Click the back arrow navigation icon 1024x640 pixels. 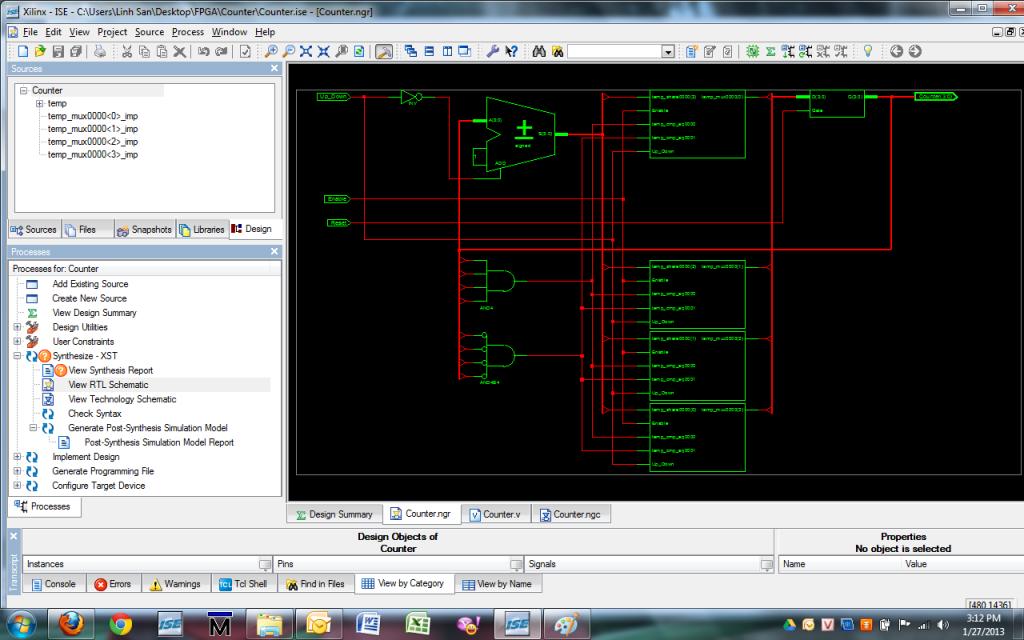896,51
